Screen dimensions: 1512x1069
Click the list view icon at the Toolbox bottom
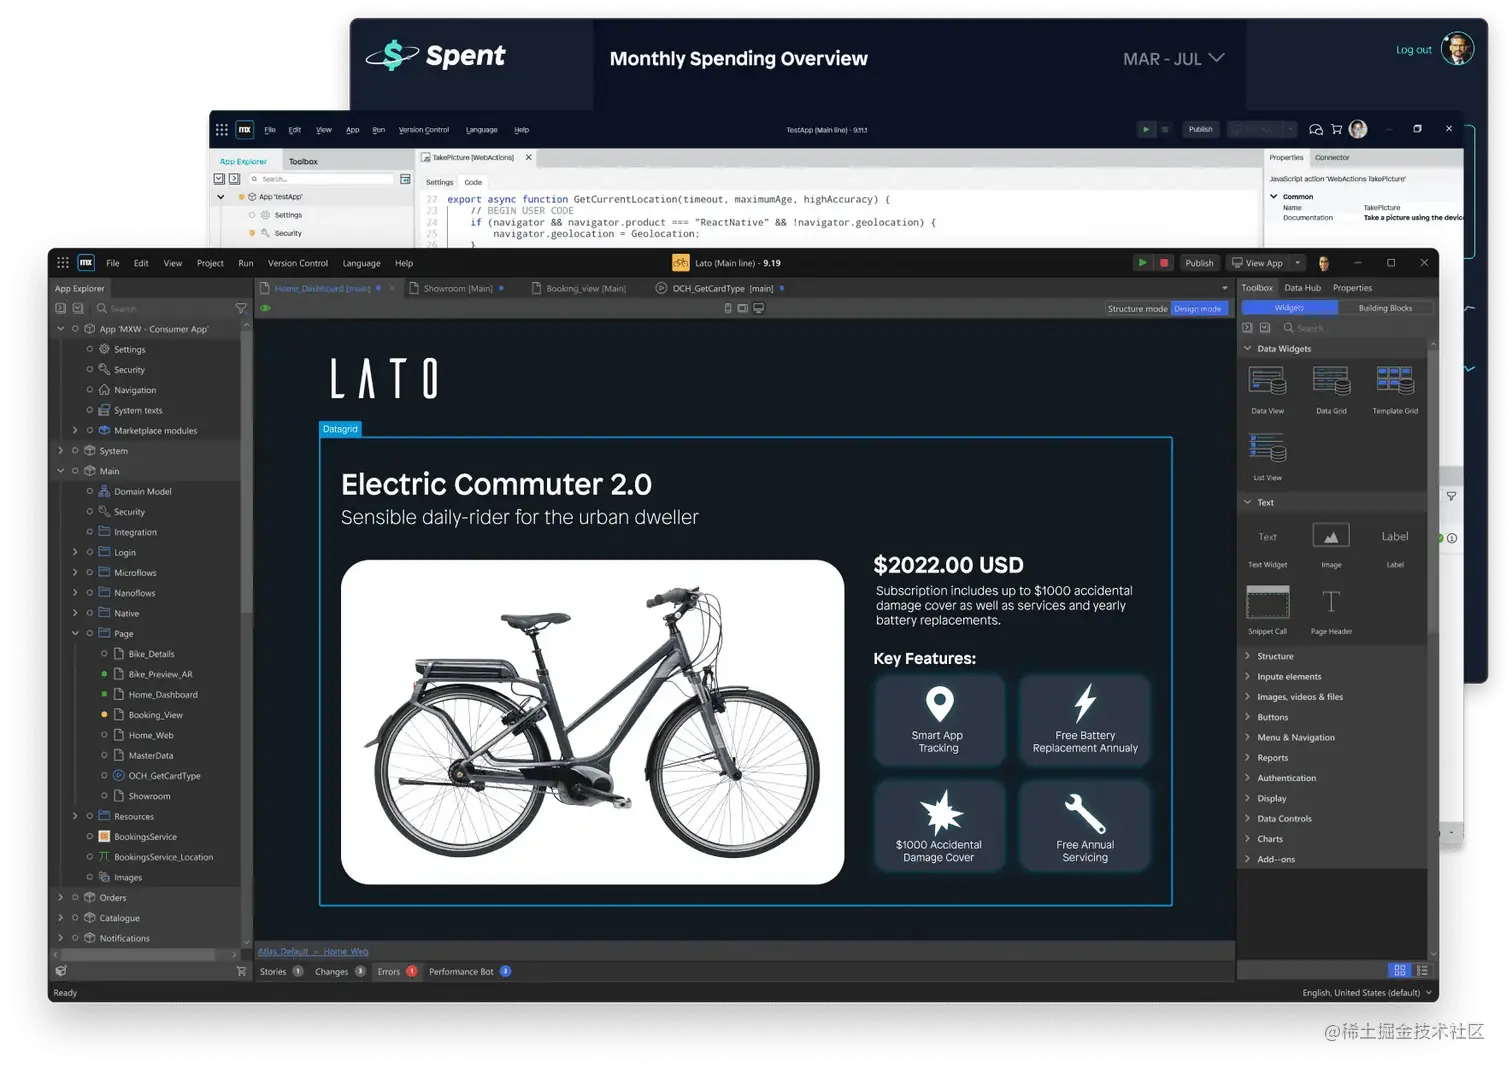click(1422, 970)
